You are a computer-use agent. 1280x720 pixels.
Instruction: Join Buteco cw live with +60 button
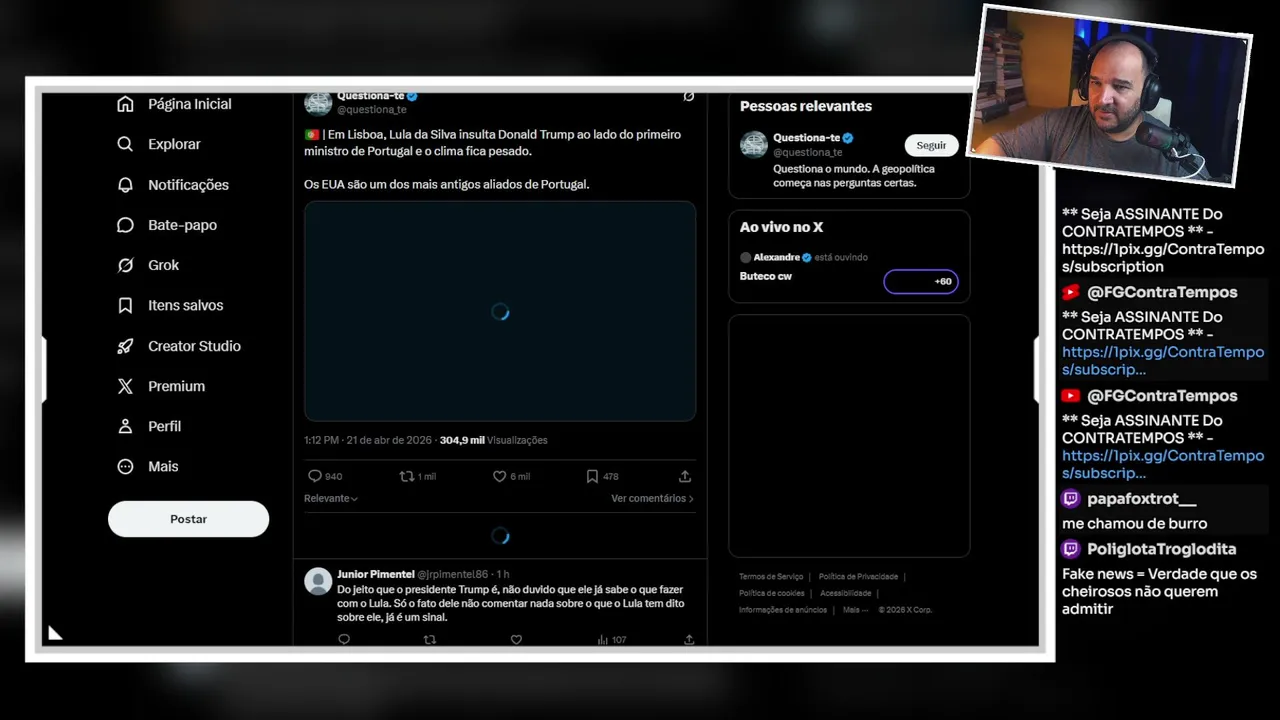pyautogui.click(x=921, y=282)
